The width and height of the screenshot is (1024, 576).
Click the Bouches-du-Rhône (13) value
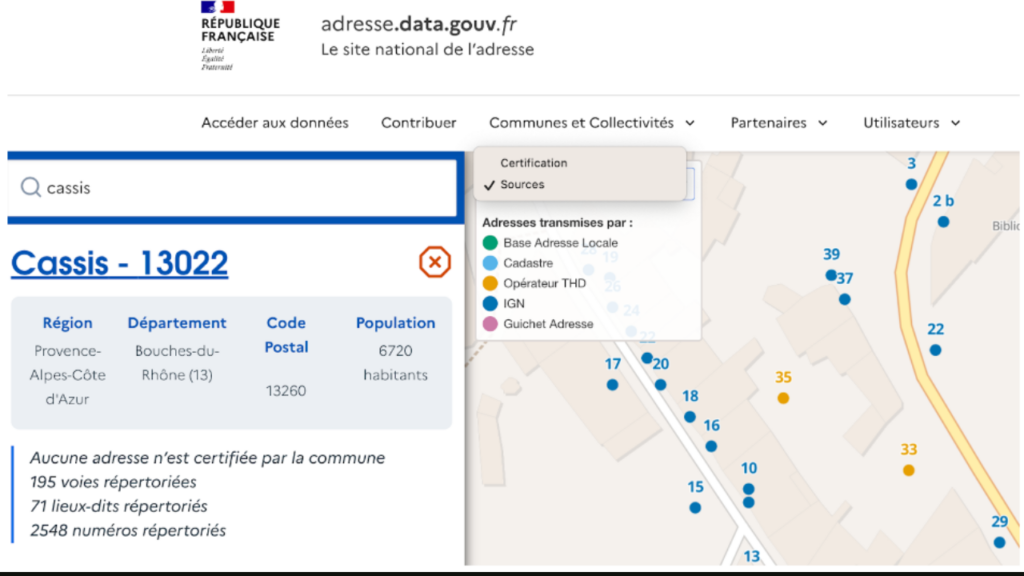(x=177, y=362)
